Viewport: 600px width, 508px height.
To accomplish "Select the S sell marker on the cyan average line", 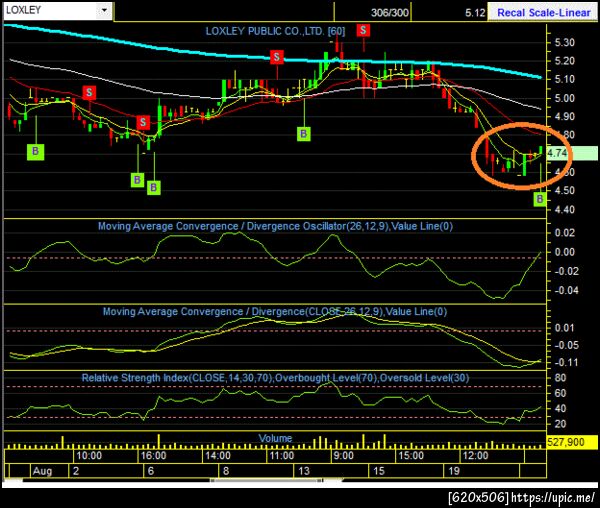I will pyautogui.click(x=276, y=57).
